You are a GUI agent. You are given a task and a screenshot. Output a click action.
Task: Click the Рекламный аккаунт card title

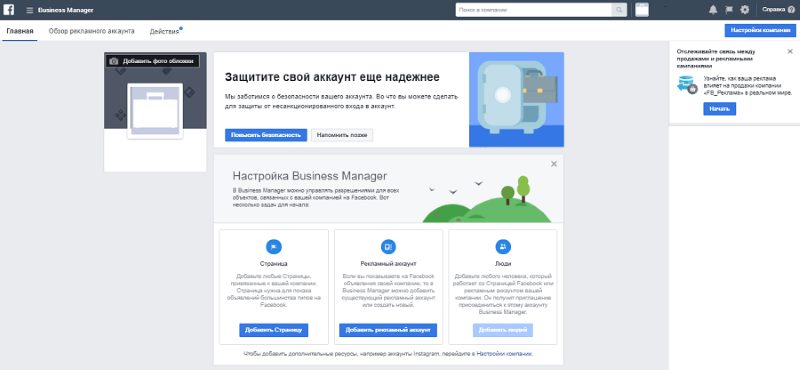coord(388,264)
